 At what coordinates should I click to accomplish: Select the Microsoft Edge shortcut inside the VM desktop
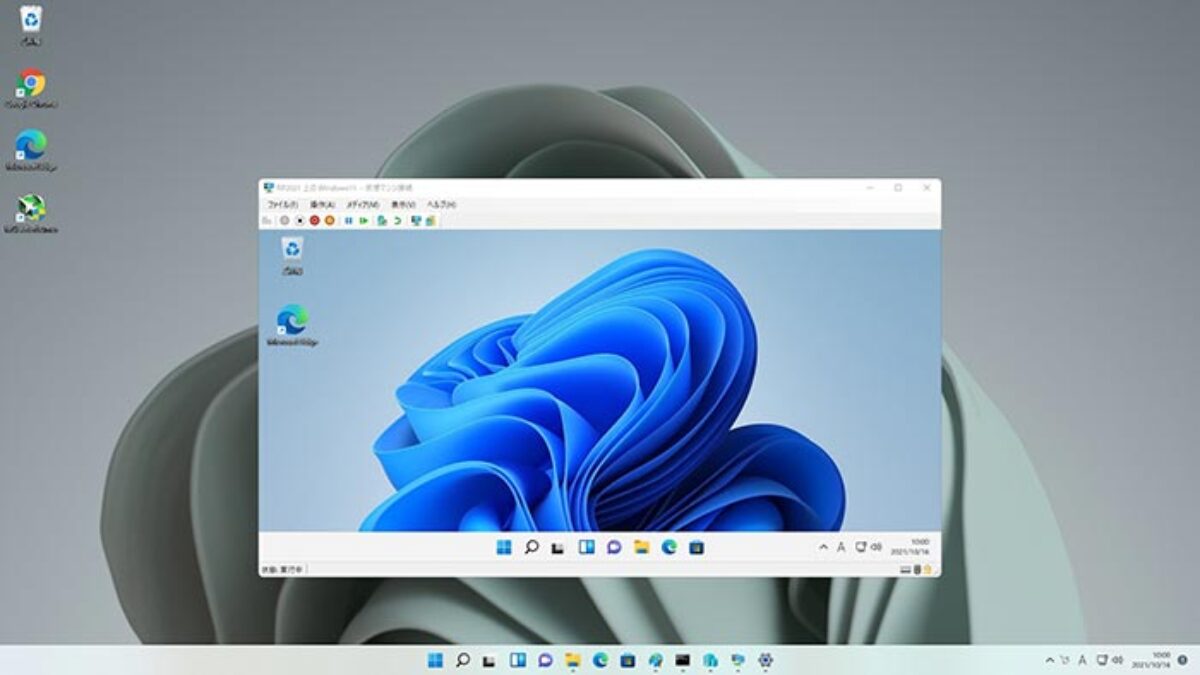coord(292,325)
